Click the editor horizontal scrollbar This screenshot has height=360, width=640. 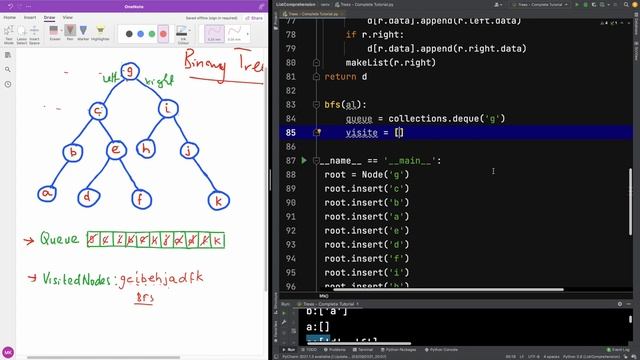pos(449,289)
